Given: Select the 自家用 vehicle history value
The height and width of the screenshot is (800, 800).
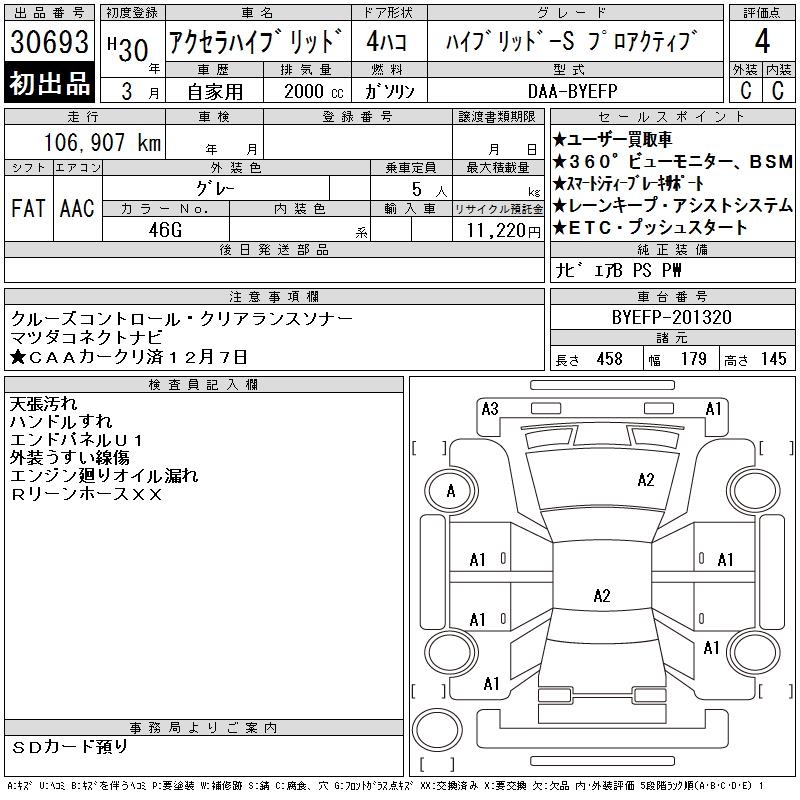Looking at the screenshot, I should coord(215,92).
